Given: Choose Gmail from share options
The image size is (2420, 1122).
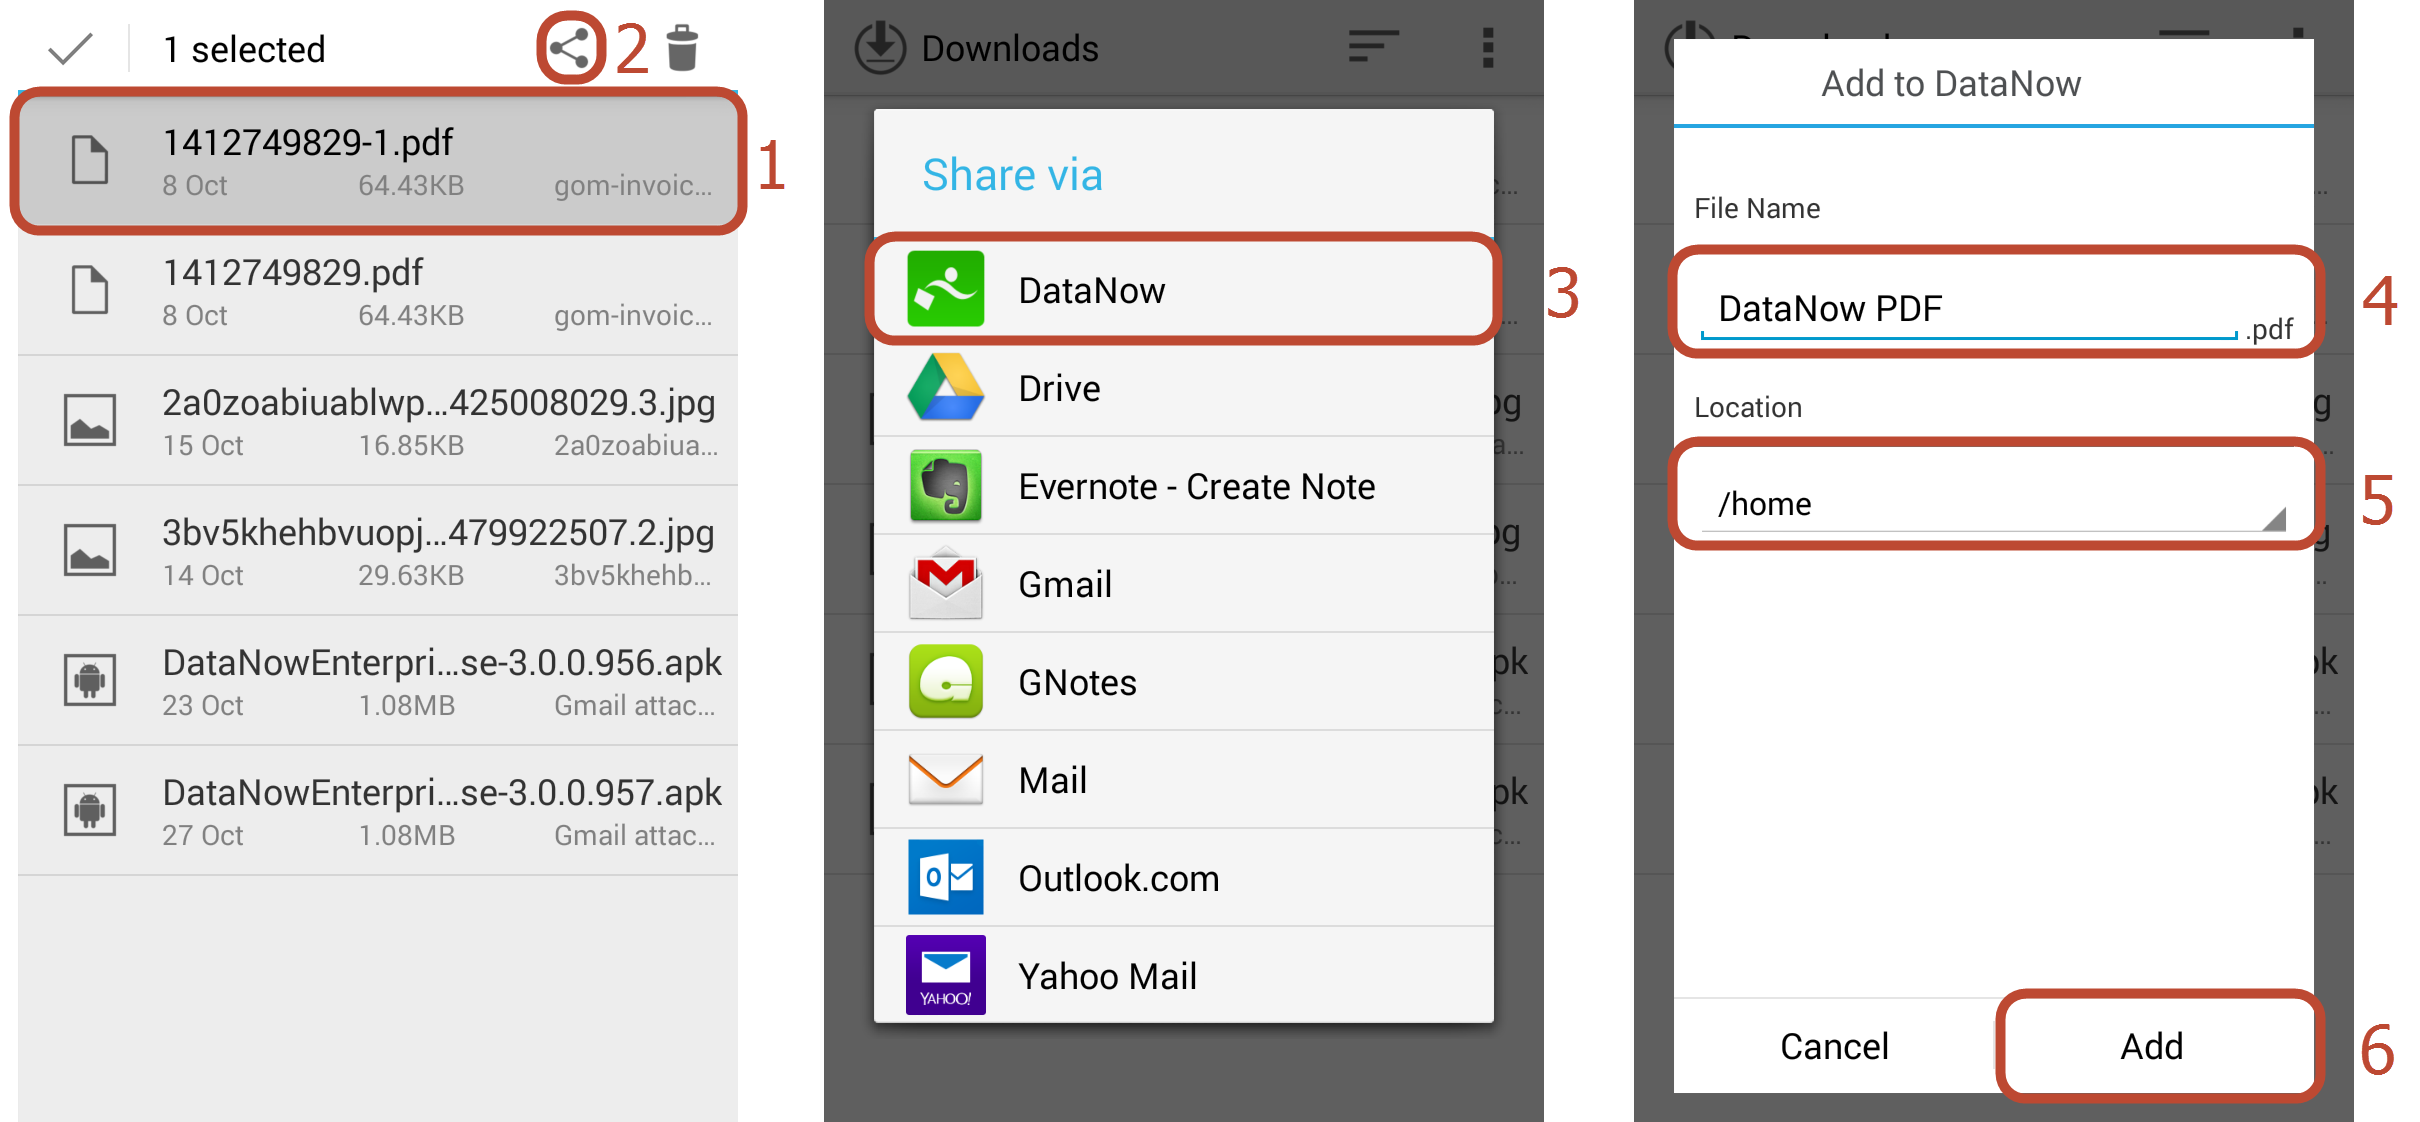Looking at the screenshot, I should click(1184, 584).
